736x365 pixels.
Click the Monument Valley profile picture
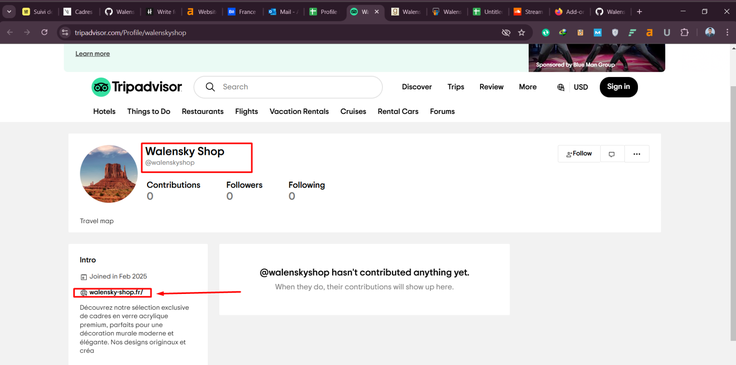[109, 174]
